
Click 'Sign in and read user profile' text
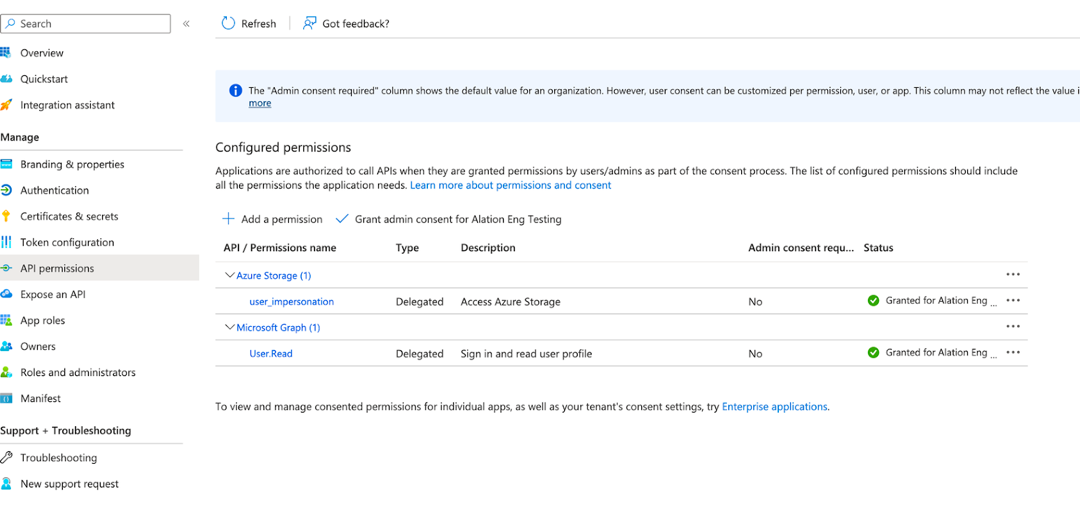click(x=526, y=353)
